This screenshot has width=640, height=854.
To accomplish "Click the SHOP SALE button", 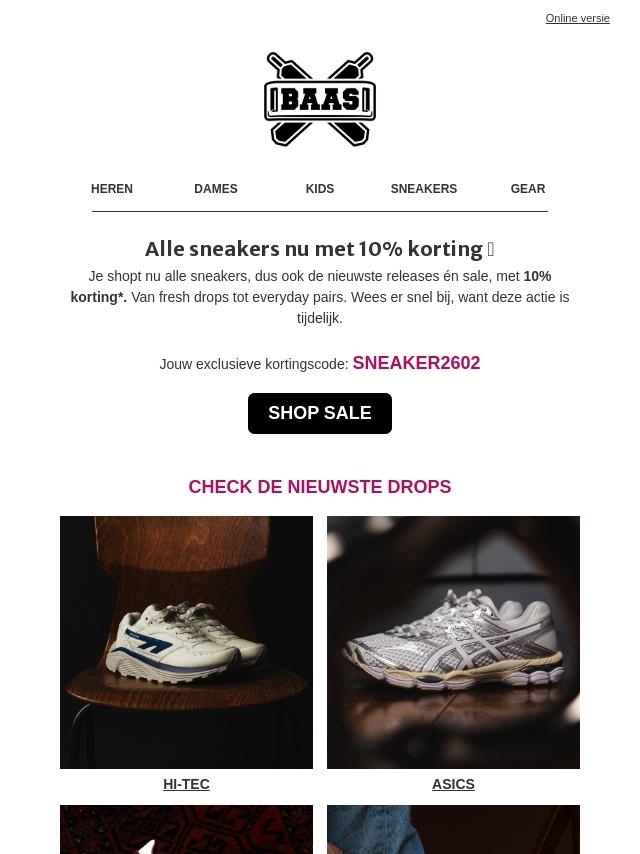I will point(320,413).
